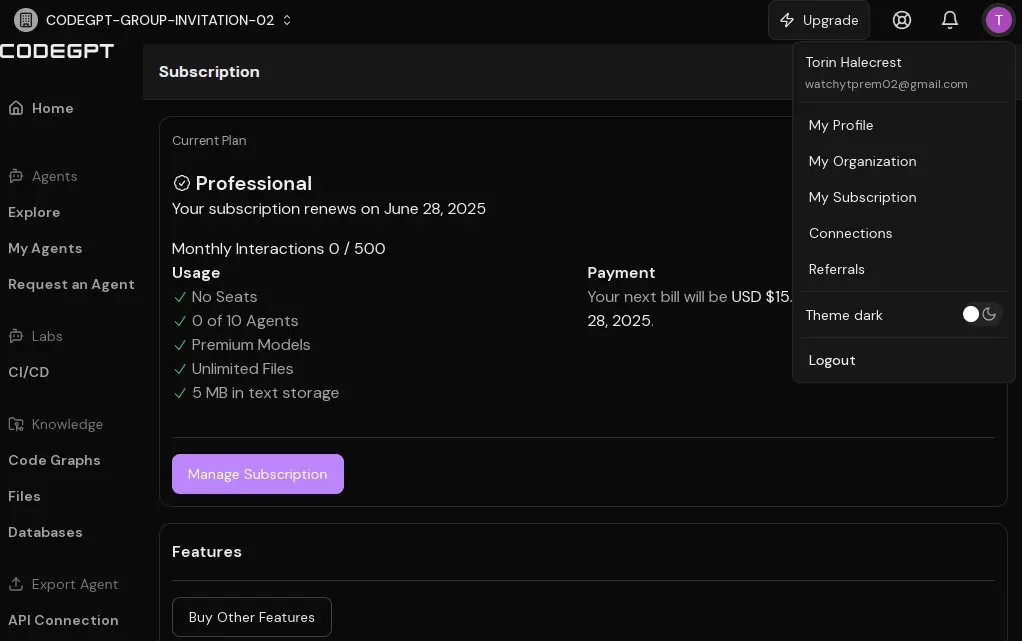Image resolution: width=1022 pixels, height=641 pixels.
Task: Click the Manage Subscription button
Action: [x=257, y=474]
